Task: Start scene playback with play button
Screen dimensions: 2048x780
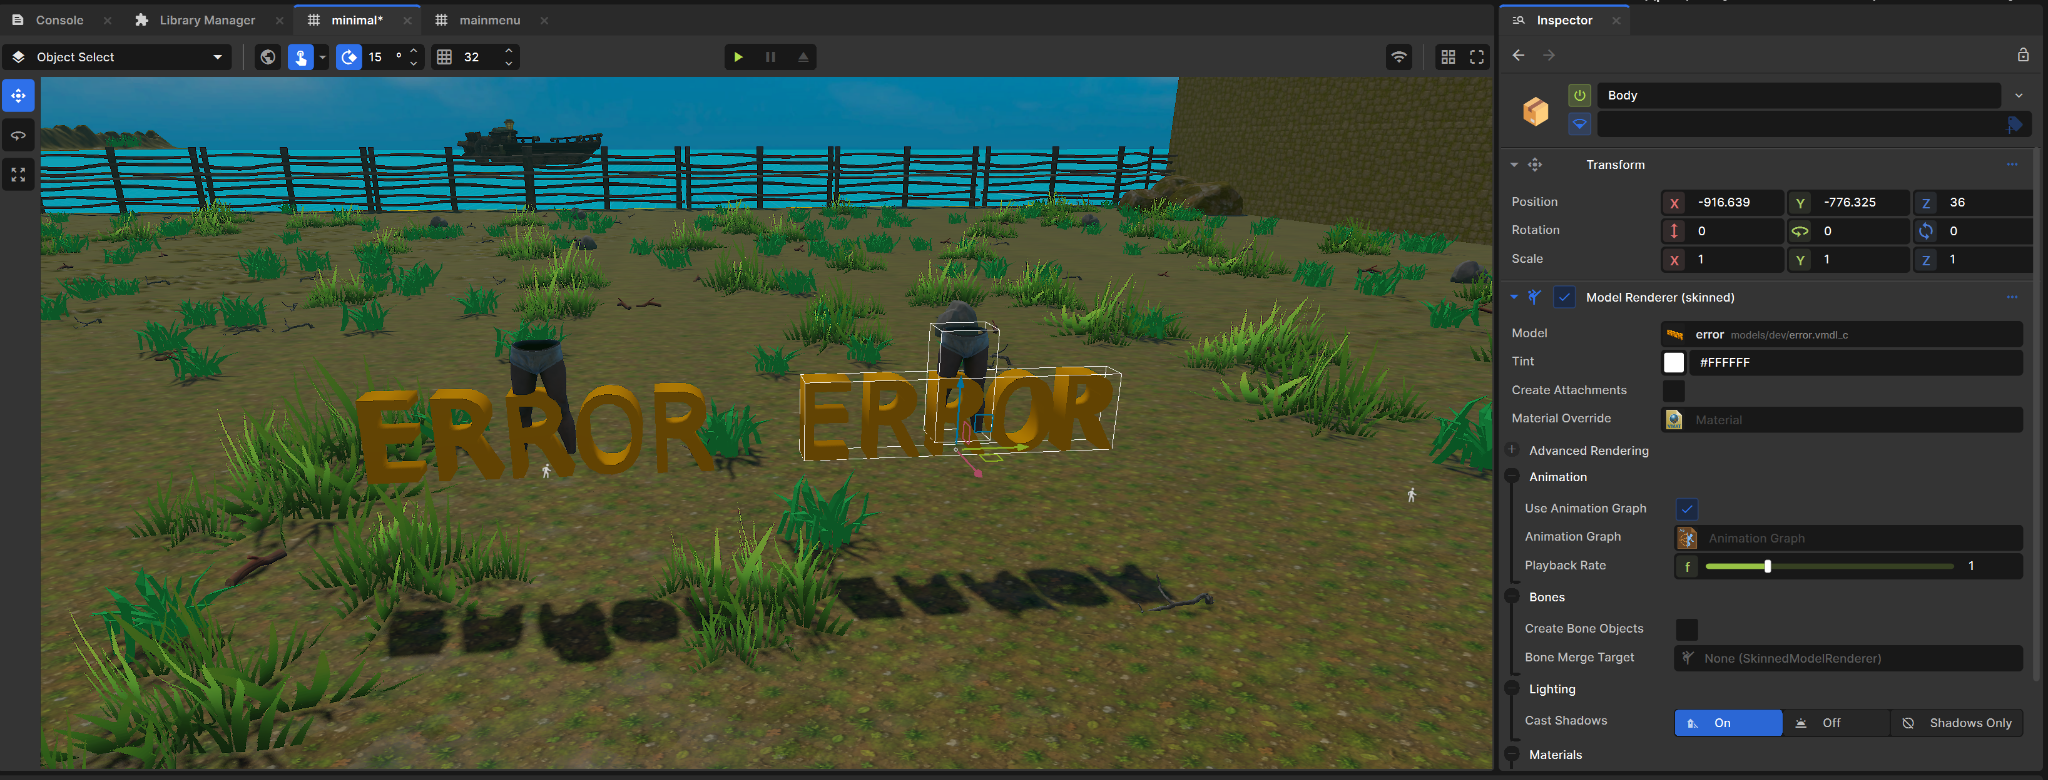Action: coord(738,57)
